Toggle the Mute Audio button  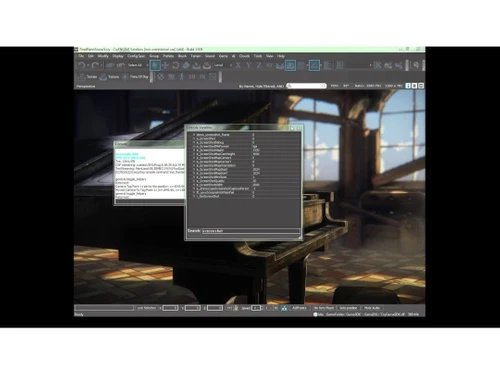(372, 308)
